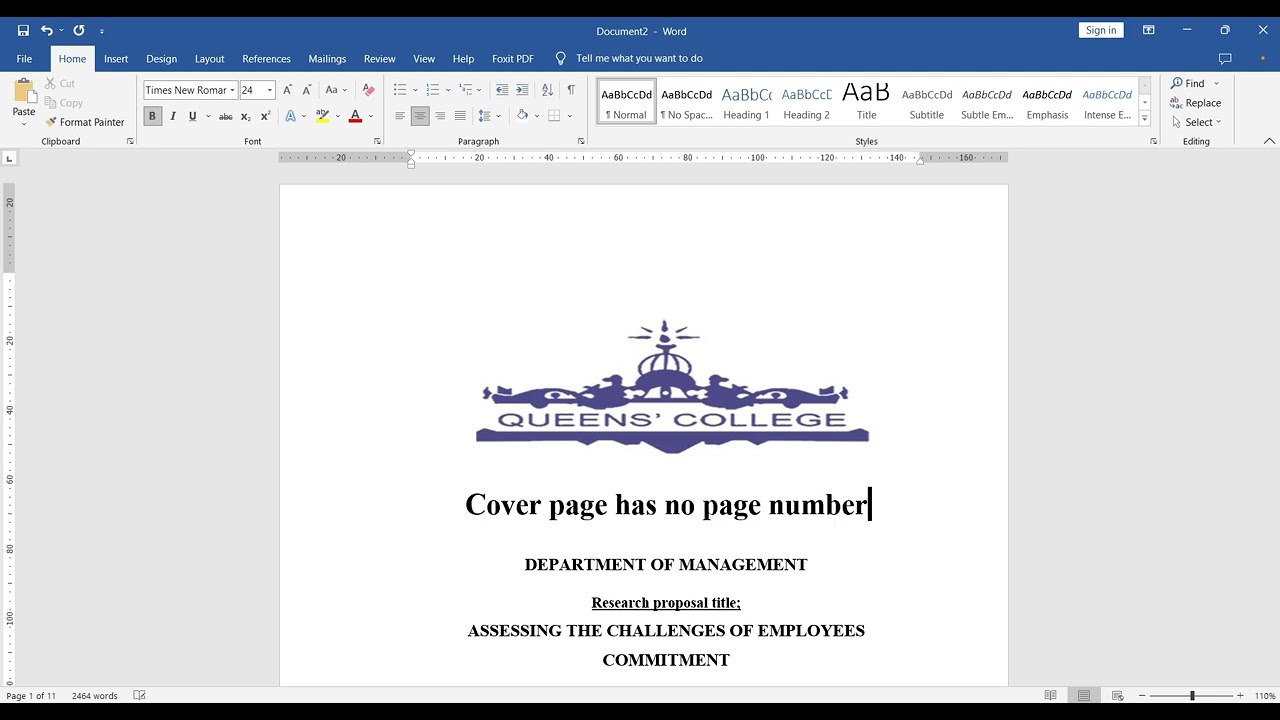Switch to the Design tab
Viewport: 1280px width, 720px height.
pyautogui.click(x=161, y=59)
